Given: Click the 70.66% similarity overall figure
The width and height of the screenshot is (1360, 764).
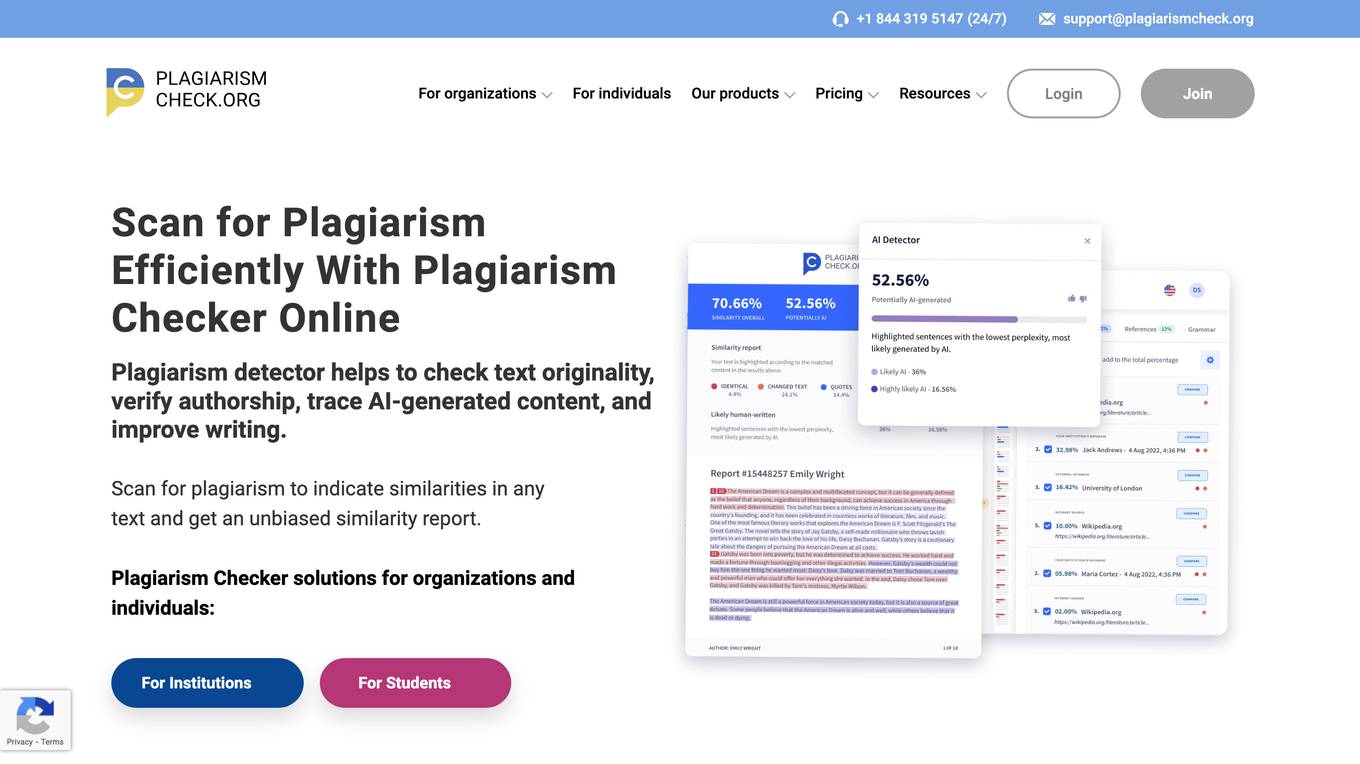Looking at the screenshot, I should click(x=737, y=303).
